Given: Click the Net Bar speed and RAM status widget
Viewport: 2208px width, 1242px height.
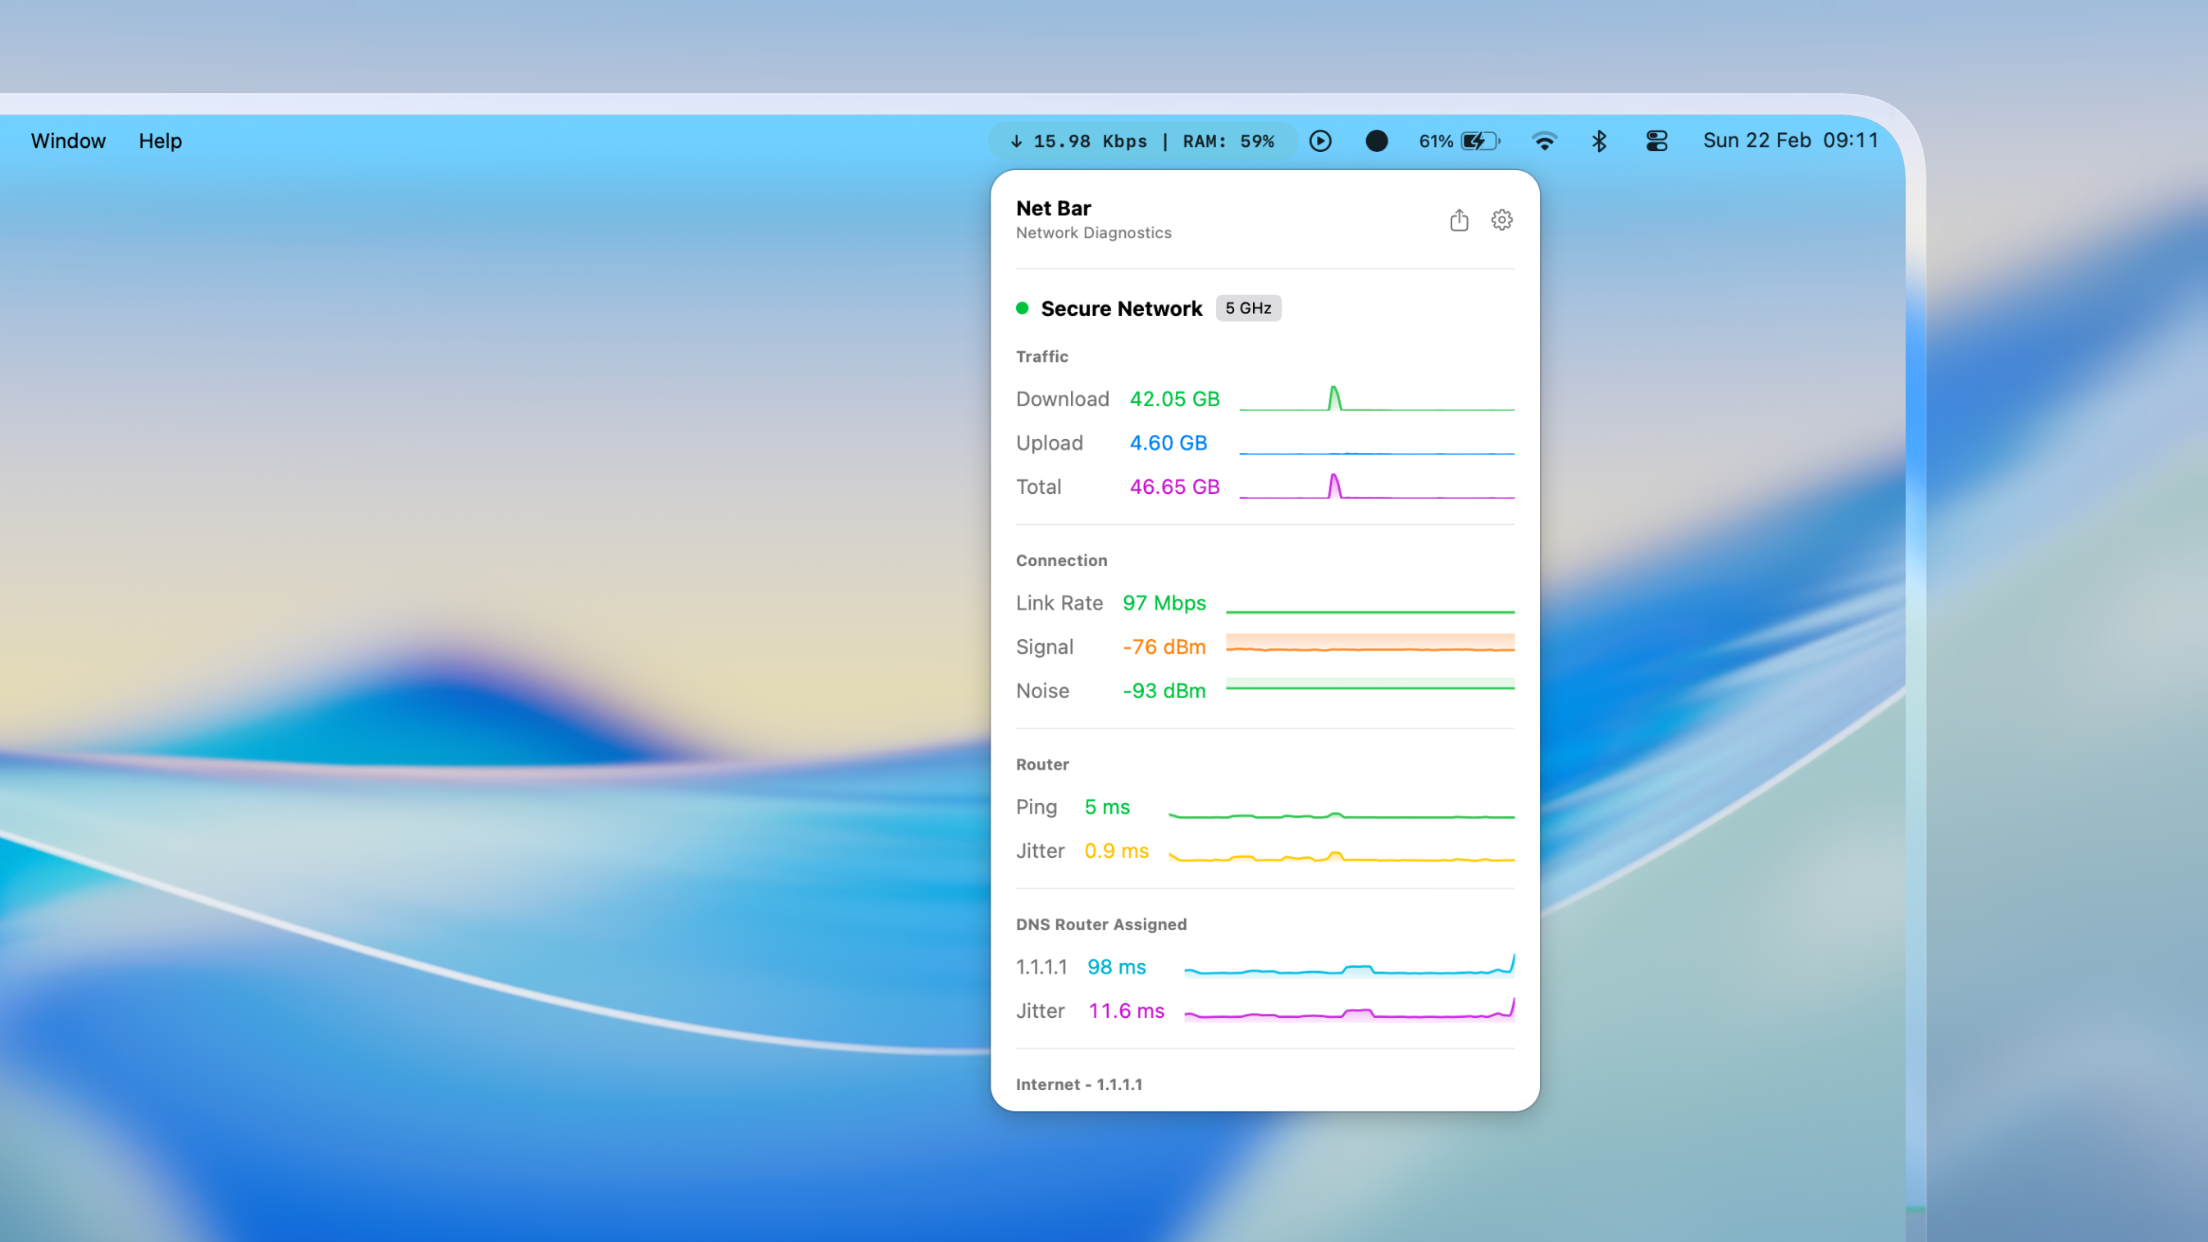Looking at the screenshot, I should (1142, 141).
